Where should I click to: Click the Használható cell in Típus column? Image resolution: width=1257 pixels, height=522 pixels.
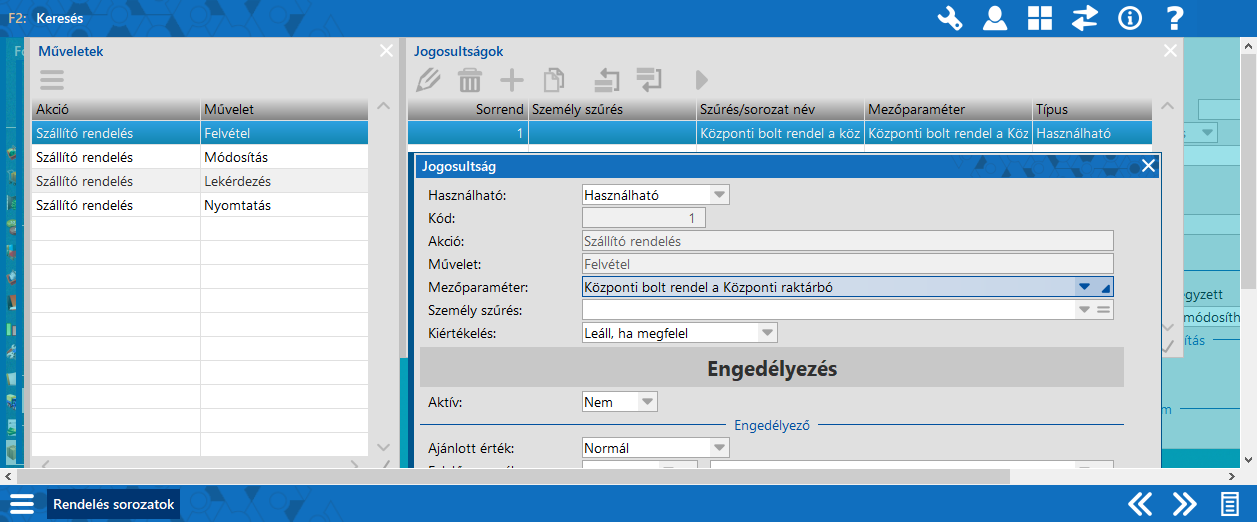coord(1092,133)
